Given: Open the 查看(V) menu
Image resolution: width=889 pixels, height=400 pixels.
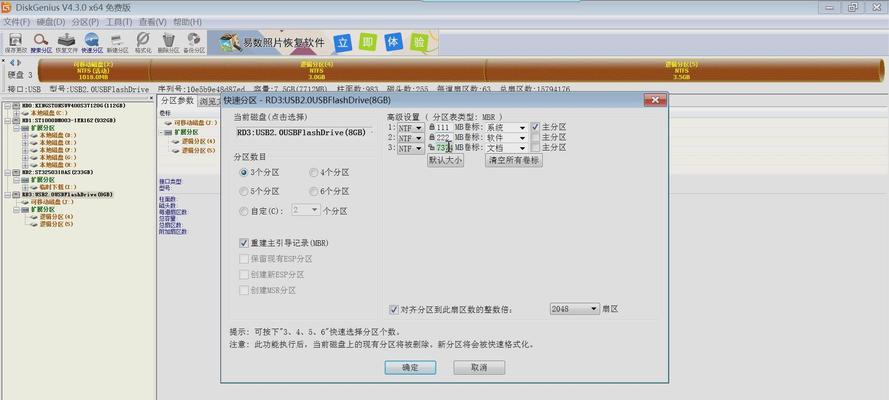Looking at the screenshot, I should point(153,22).
